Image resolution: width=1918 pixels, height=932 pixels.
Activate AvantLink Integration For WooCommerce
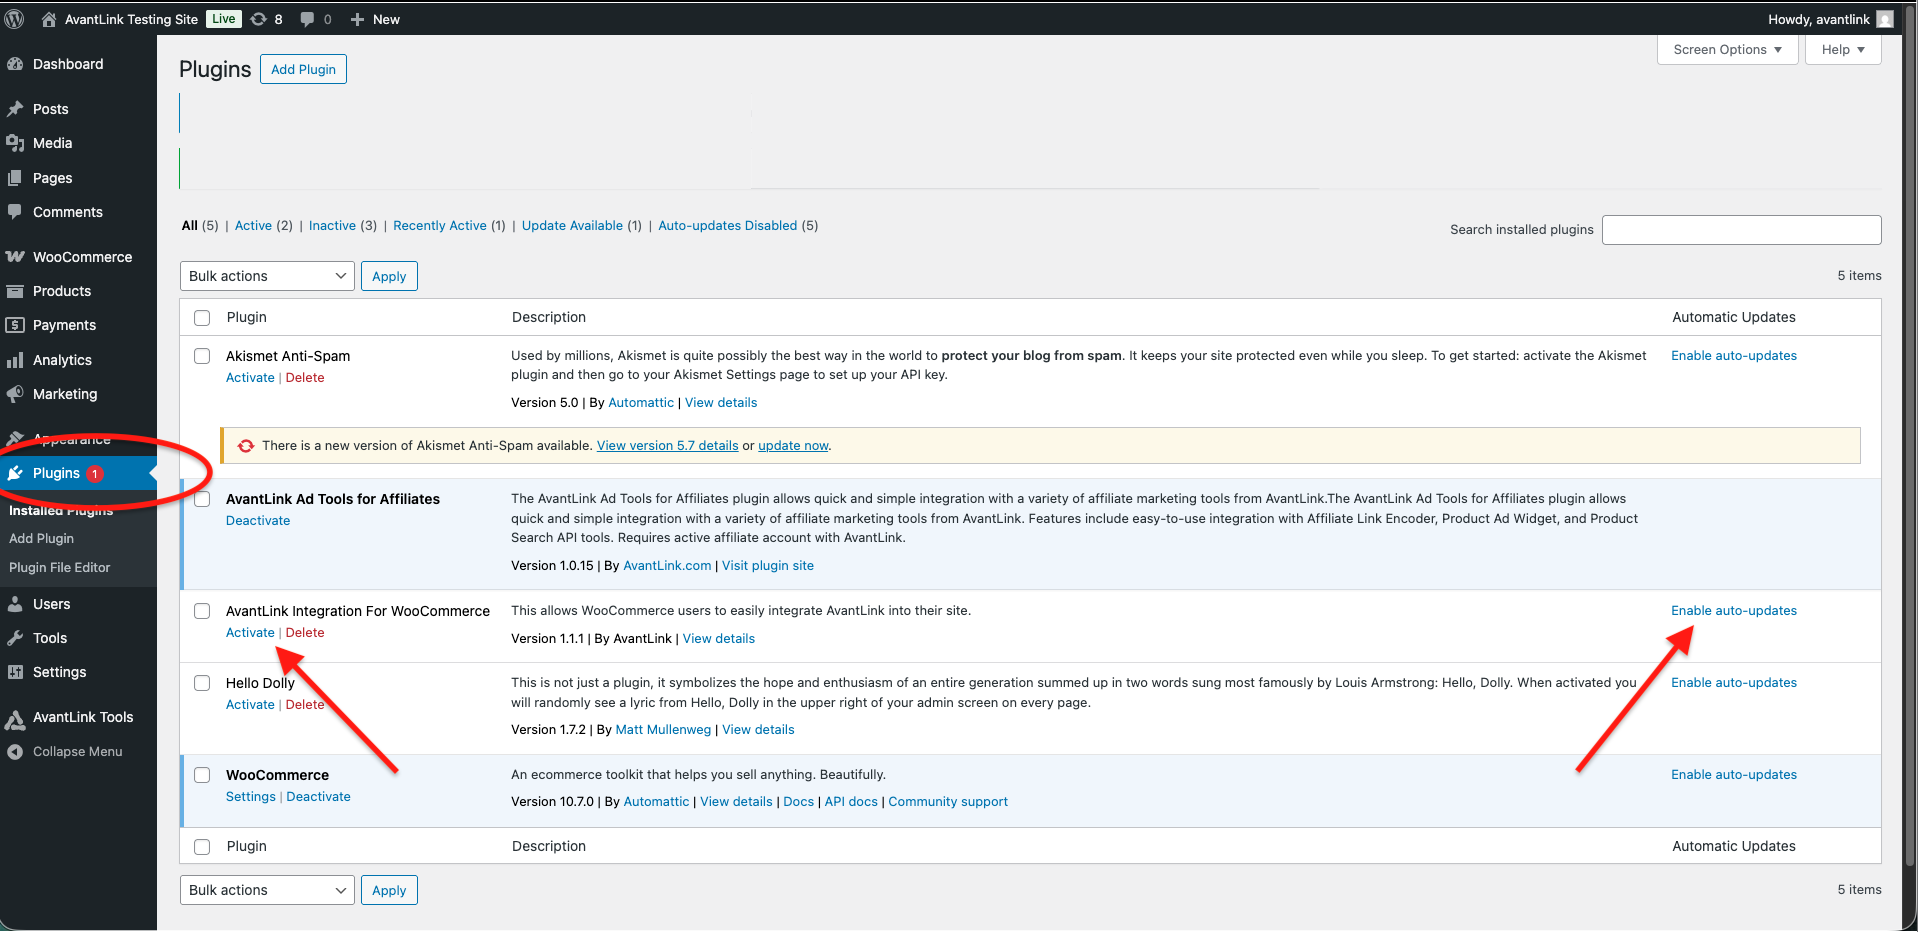point(250,633)
